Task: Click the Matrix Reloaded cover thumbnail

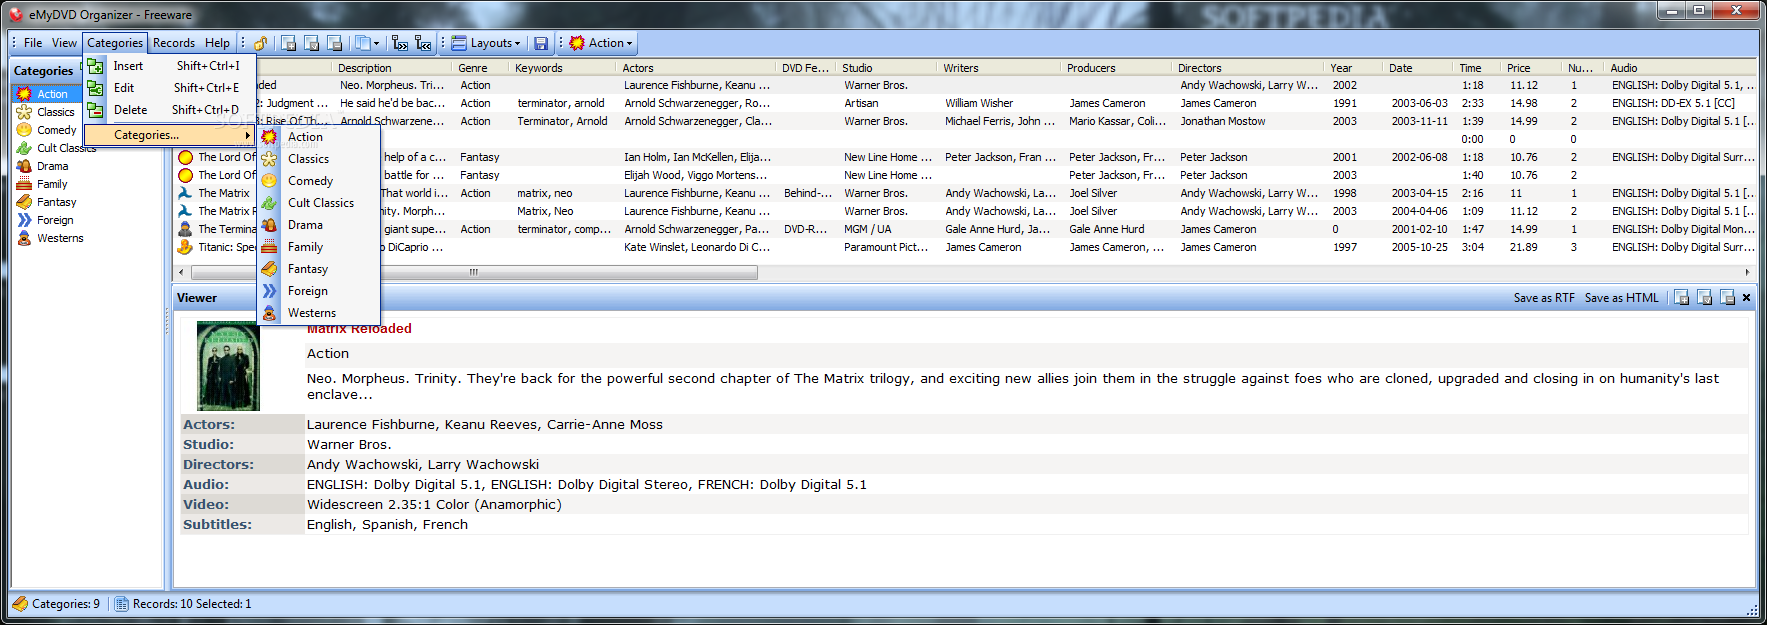Action: (x=228, y=366)
